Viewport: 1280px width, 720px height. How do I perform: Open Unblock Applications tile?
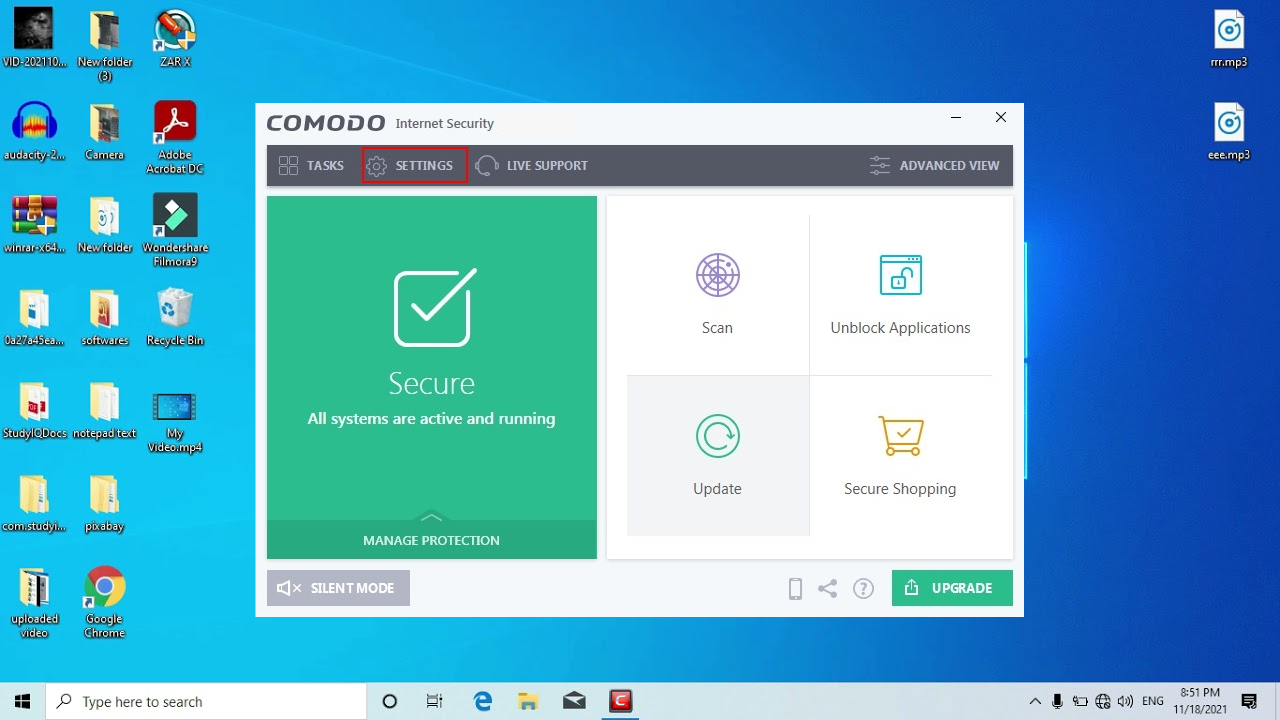click(900, 295)
